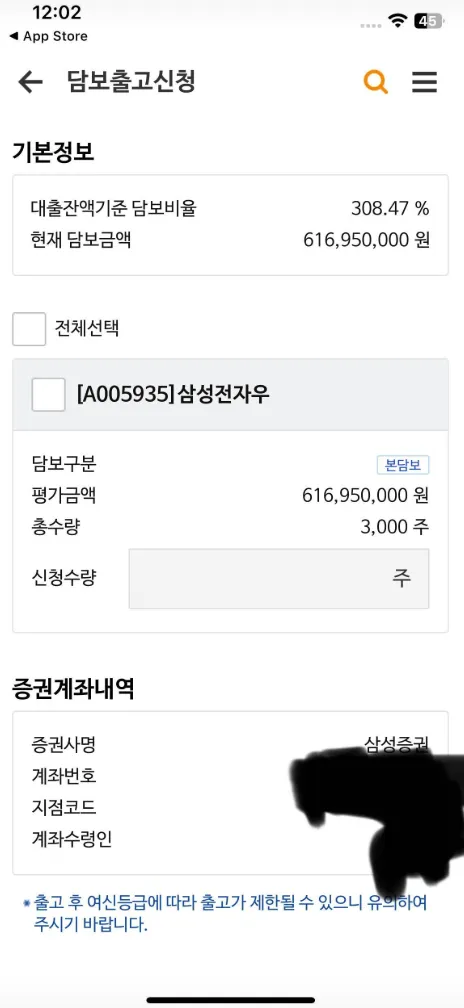Check the 전체선택 checkbox

tap(29, 329)
